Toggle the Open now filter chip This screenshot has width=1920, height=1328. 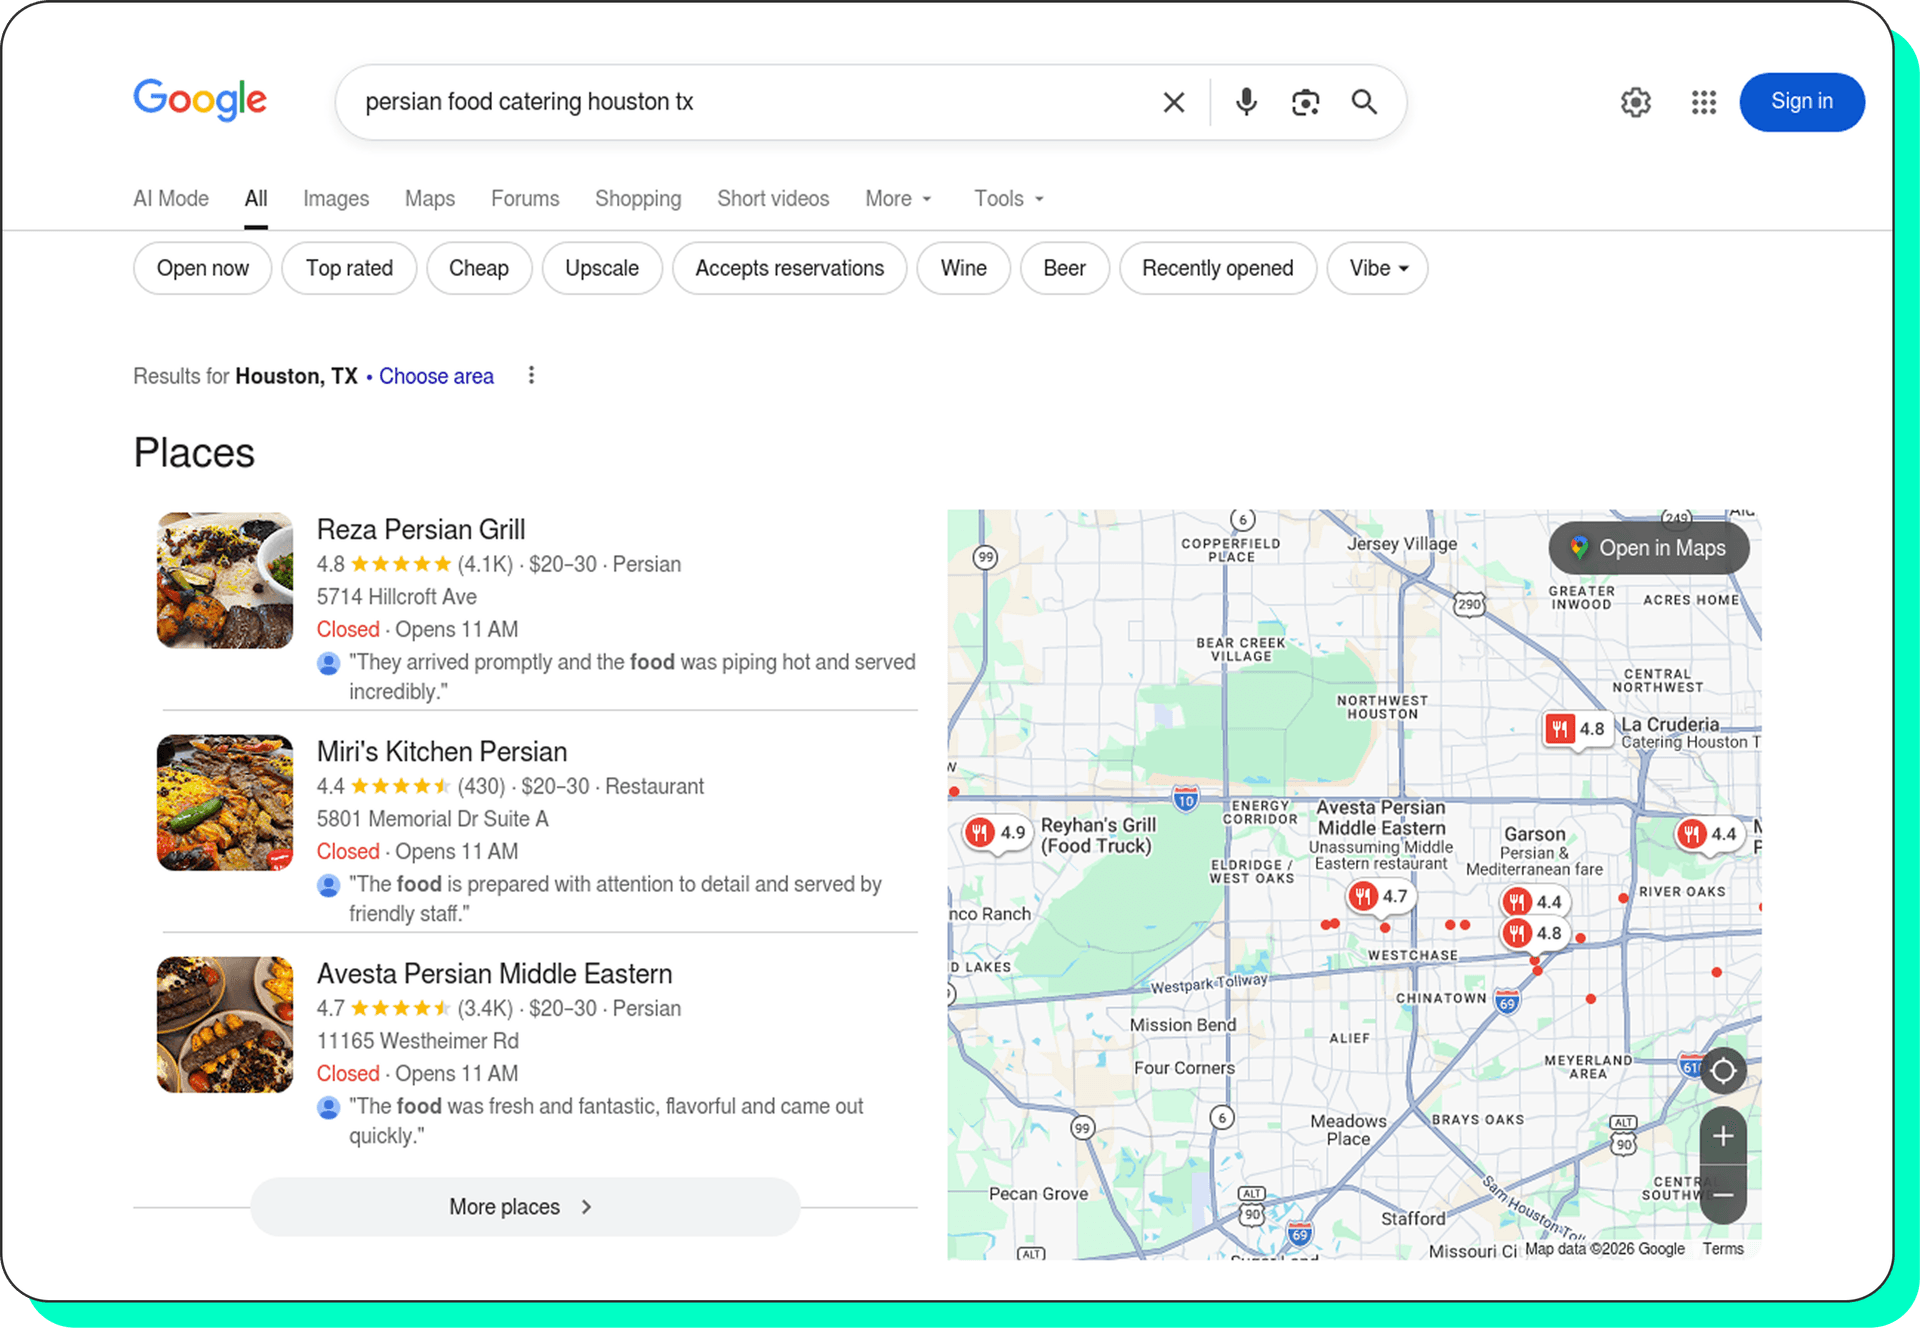coord(203,268)
